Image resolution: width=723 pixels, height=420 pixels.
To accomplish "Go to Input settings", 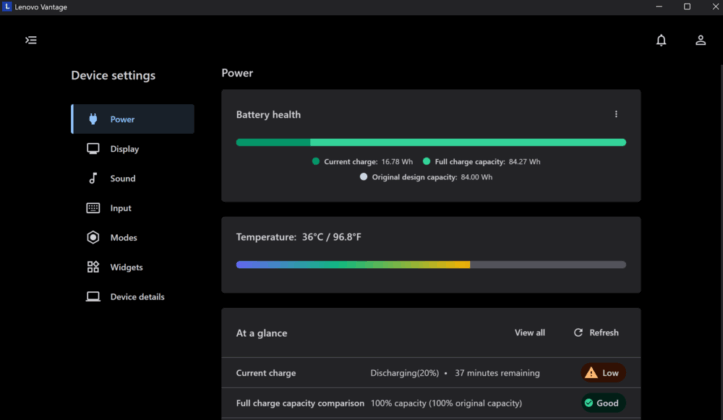I will point(133,208).
